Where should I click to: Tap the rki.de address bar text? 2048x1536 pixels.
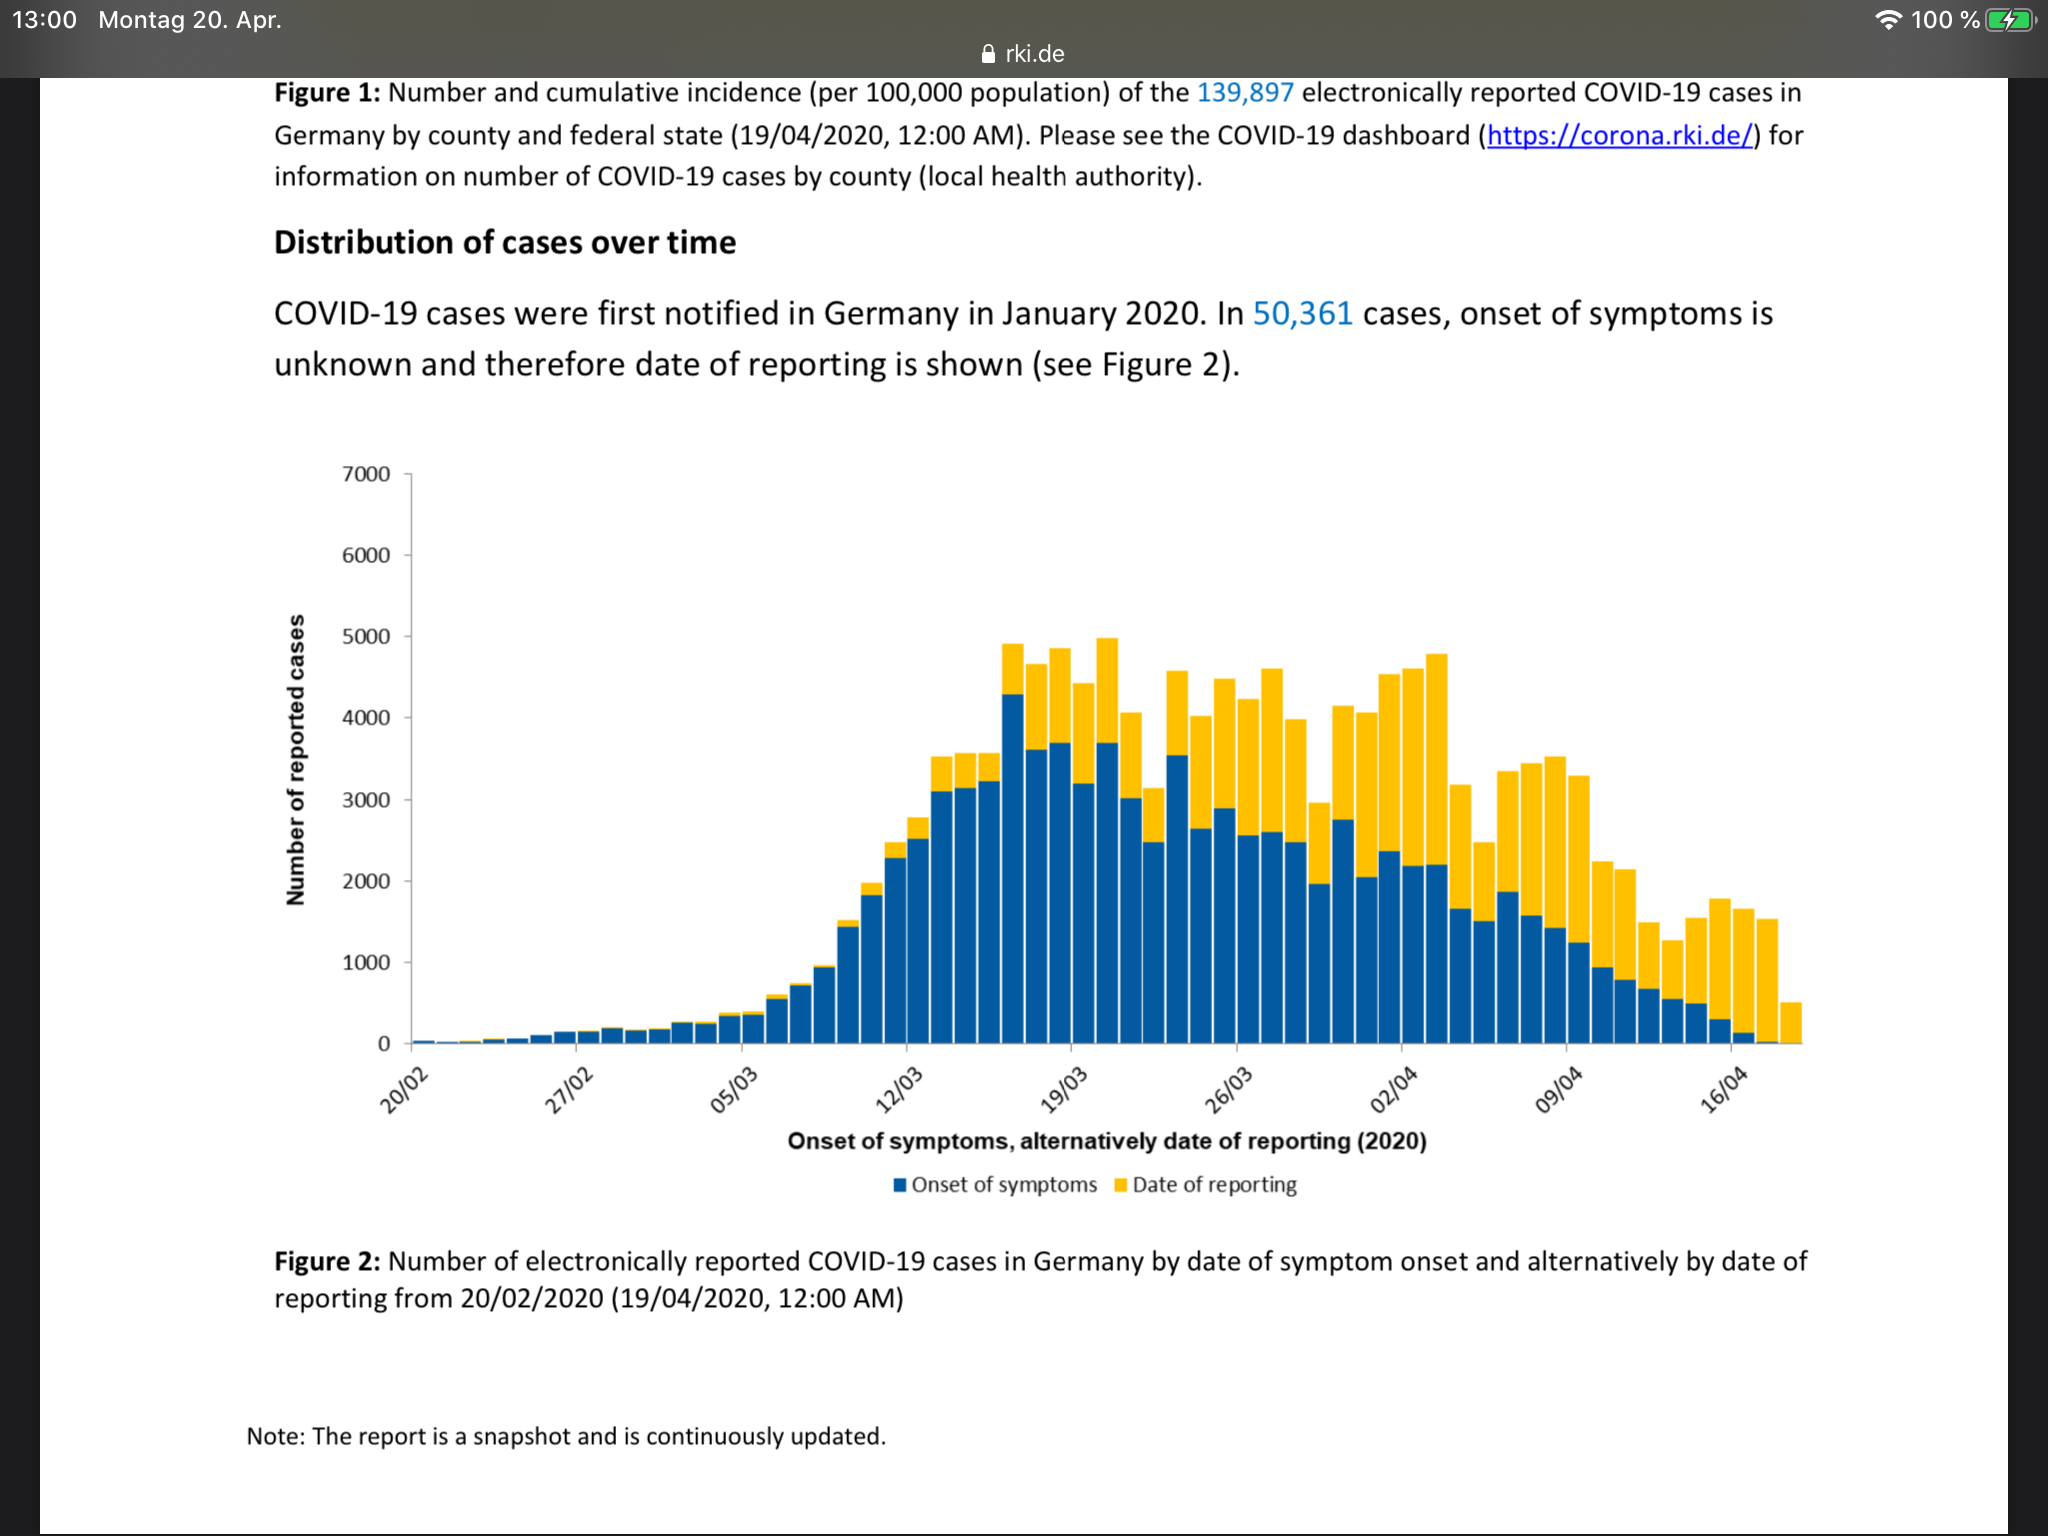[1035, 54]
